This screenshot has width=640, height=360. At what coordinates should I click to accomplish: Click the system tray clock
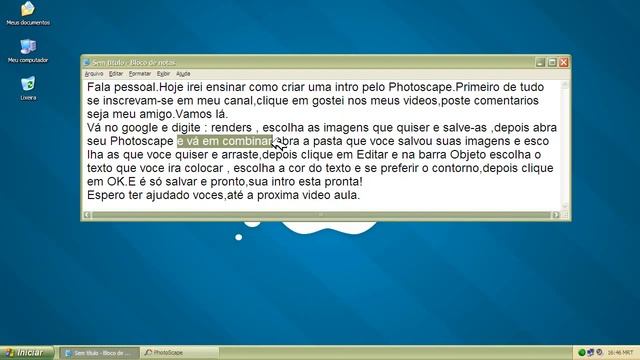620,352
